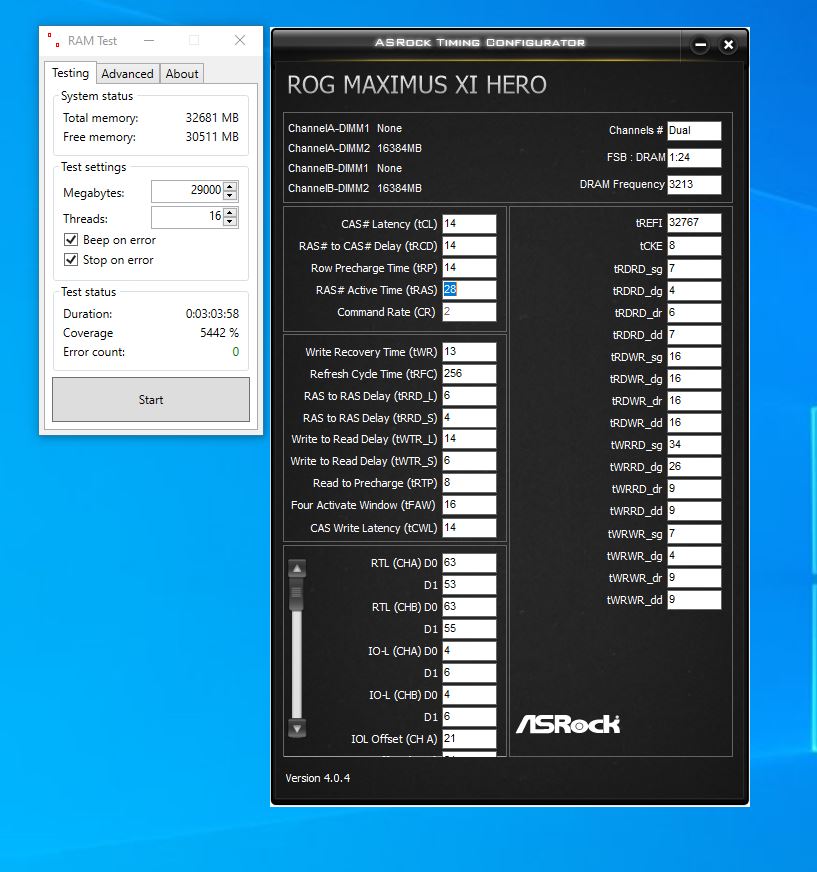The height and width of the screenshot is (872, 817).
Task: Click the tWRWR_sg field
Action: 694,534
